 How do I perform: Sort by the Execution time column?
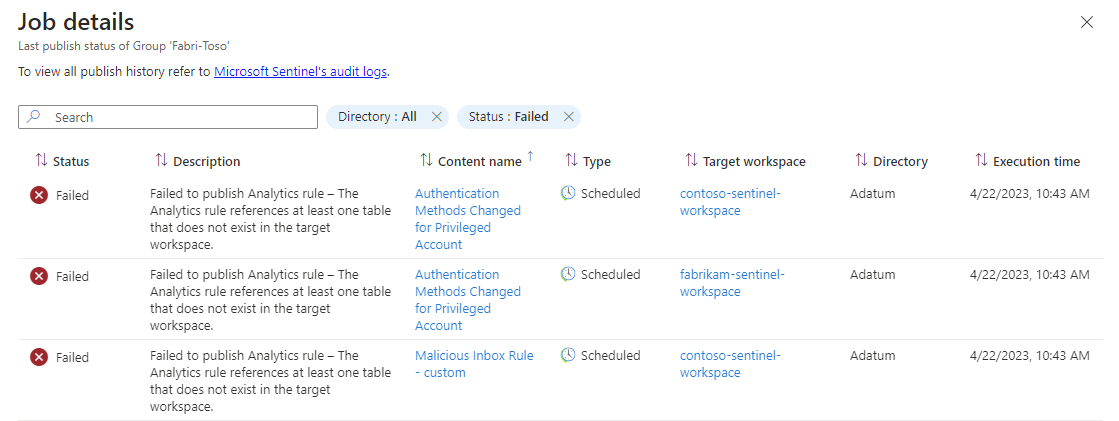click(1028, 161)
